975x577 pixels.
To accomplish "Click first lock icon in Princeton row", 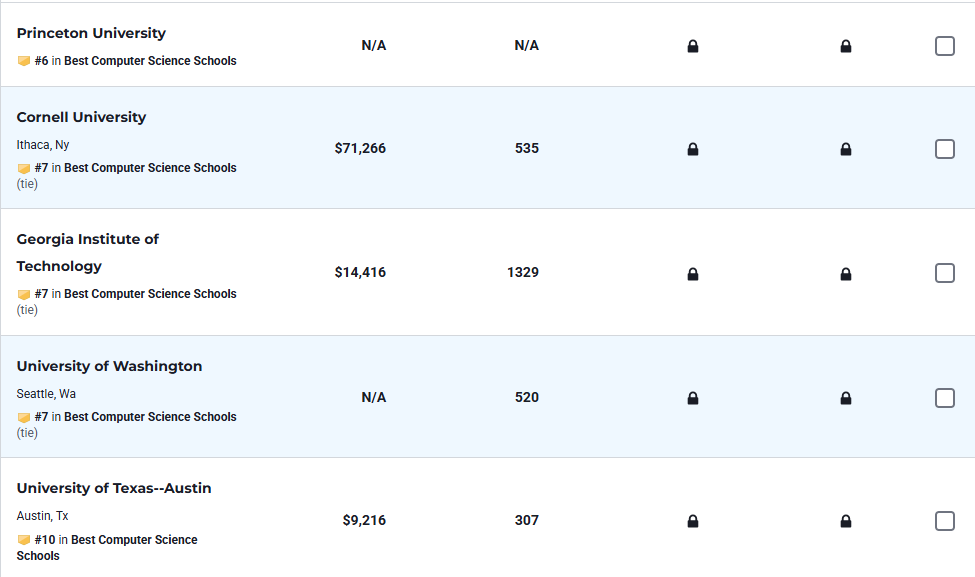I will 693,46.
